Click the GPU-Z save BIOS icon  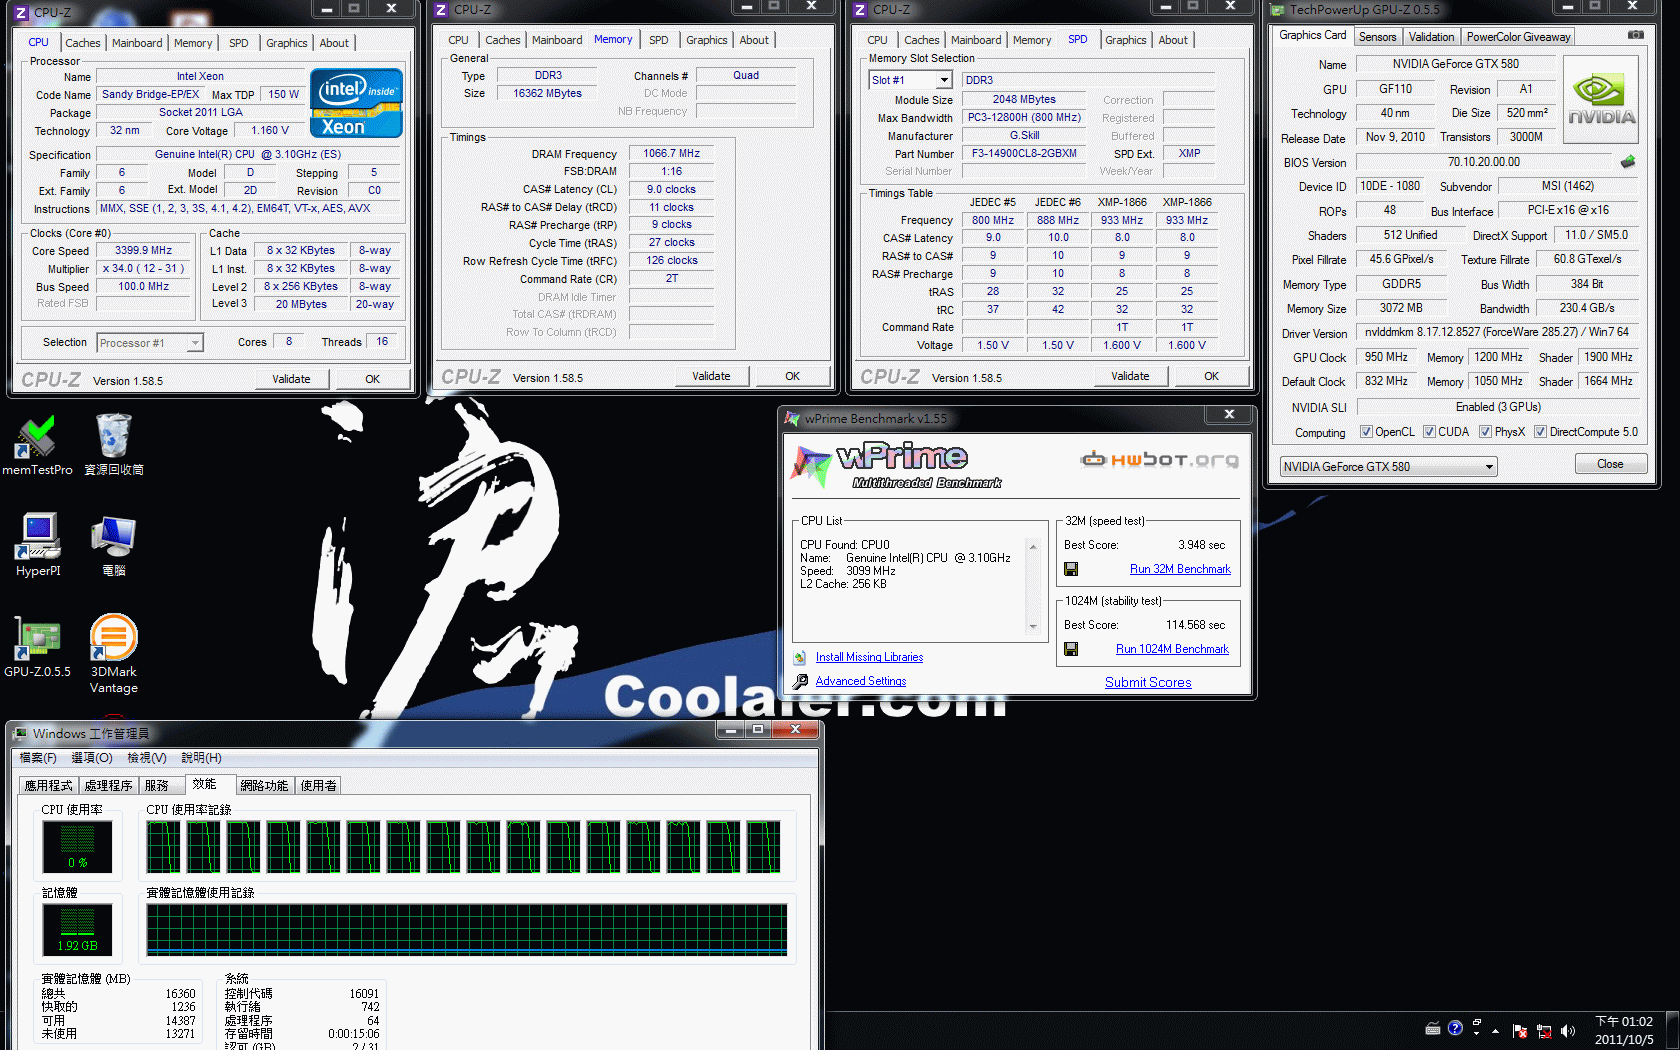pyautogui.click(x=1628, y=161)
